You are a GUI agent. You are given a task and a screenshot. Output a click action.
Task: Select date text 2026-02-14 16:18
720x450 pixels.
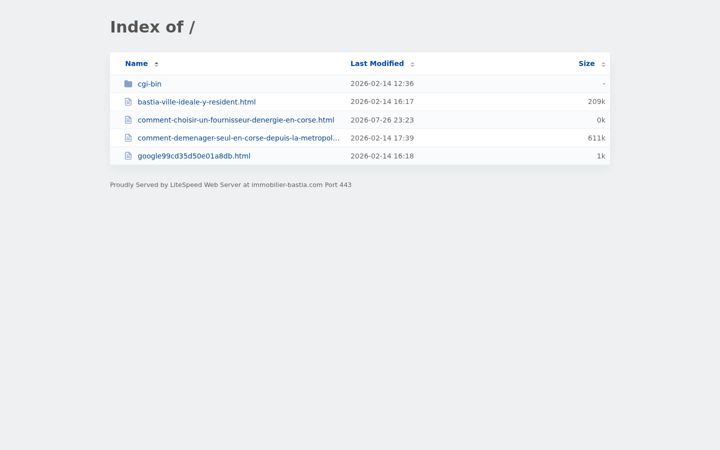click(x=382, y=156)
